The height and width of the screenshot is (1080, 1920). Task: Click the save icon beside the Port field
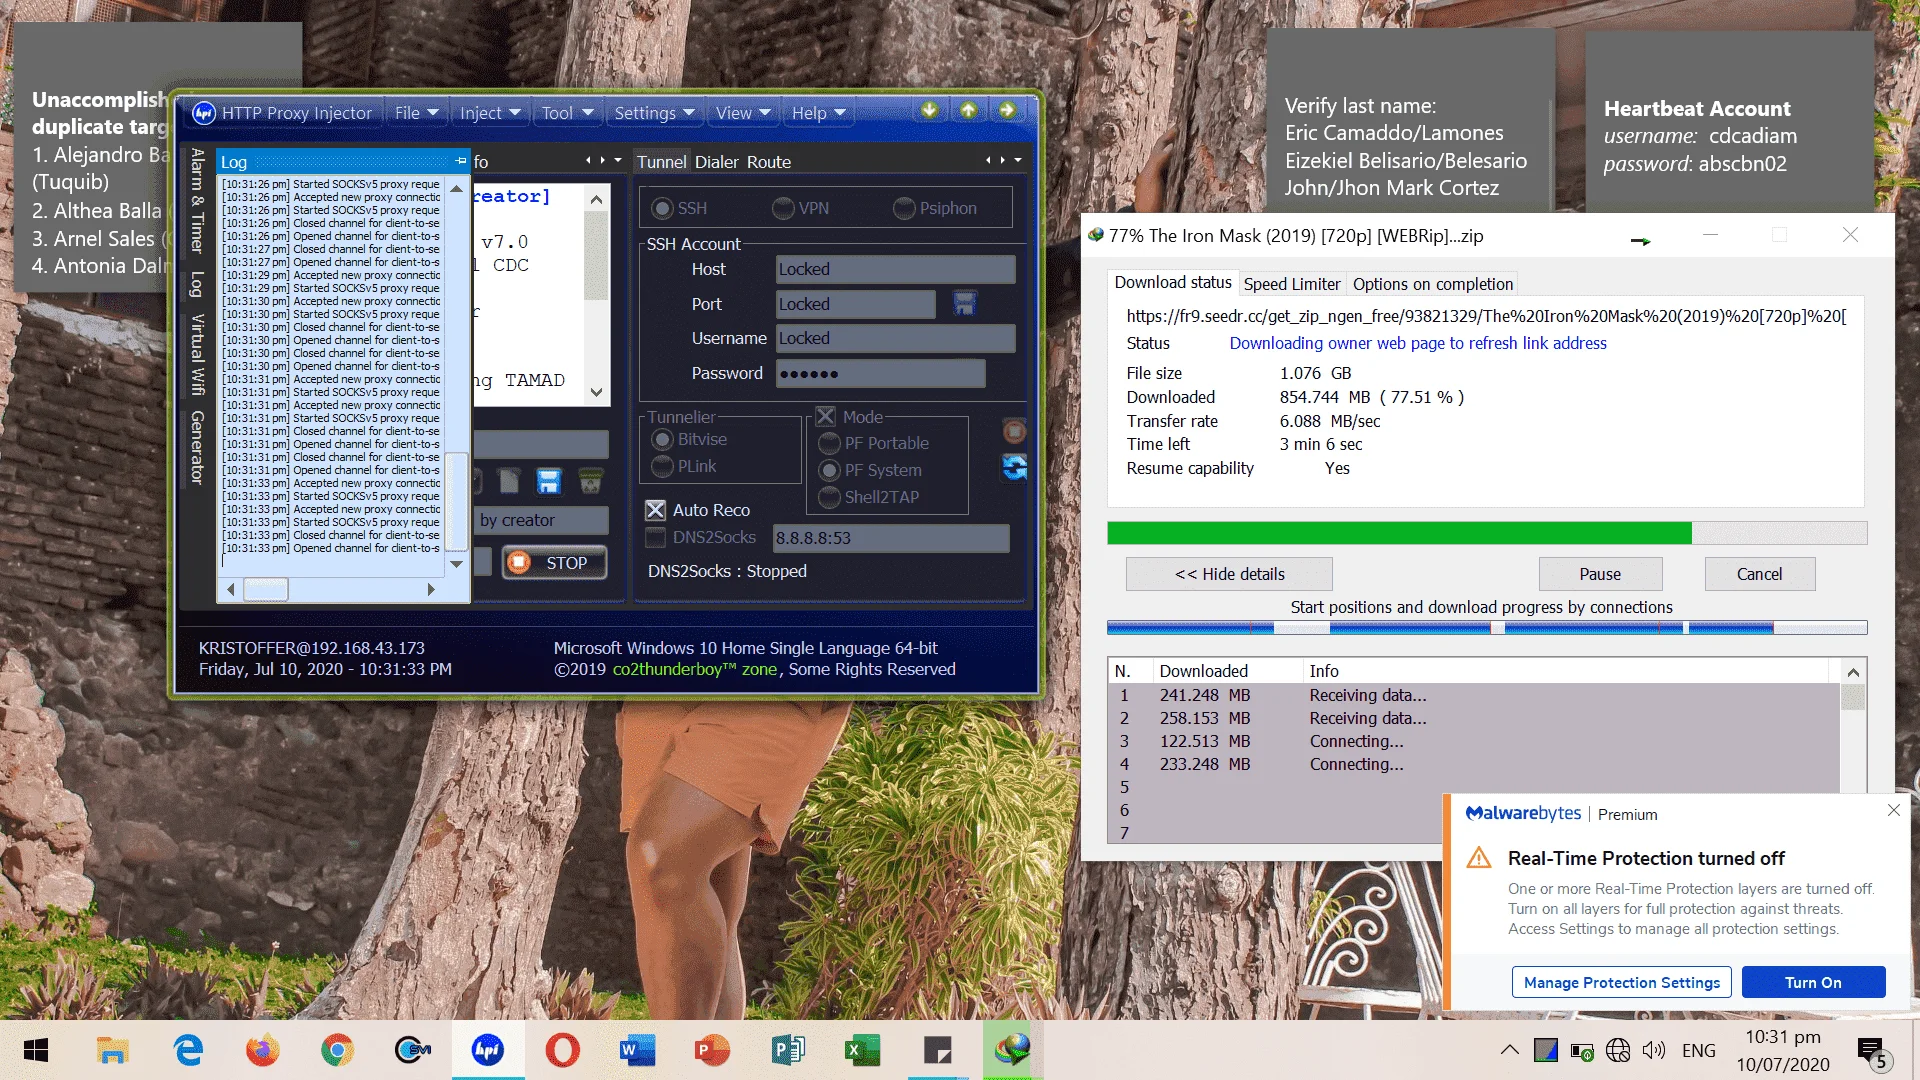[964, 304]
